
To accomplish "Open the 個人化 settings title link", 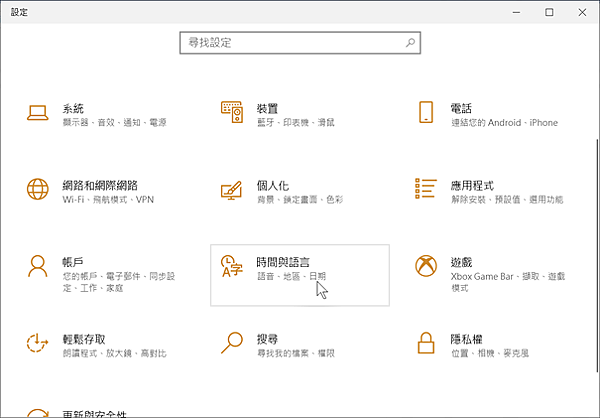I will coord(272,185).
